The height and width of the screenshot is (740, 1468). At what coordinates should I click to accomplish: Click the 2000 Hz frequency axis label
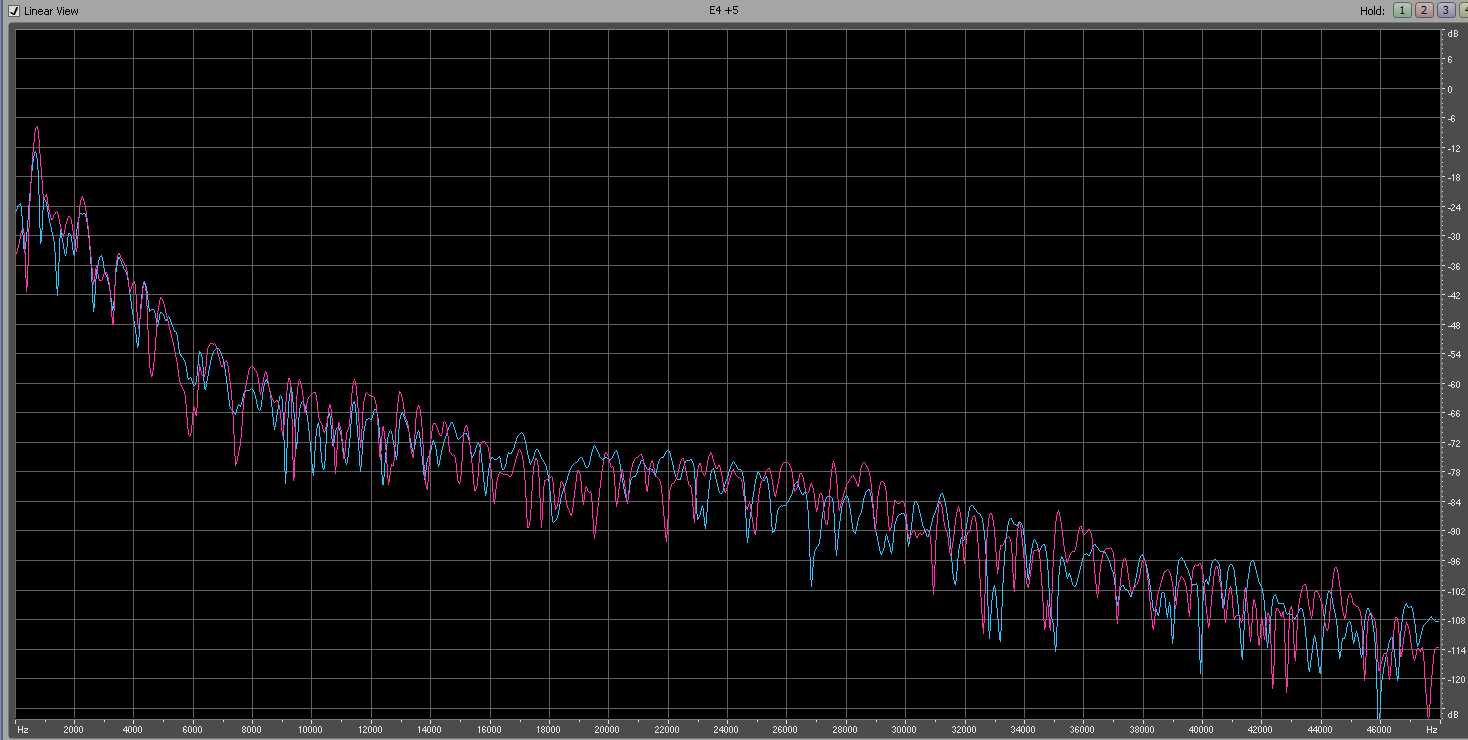pos(73,730)
